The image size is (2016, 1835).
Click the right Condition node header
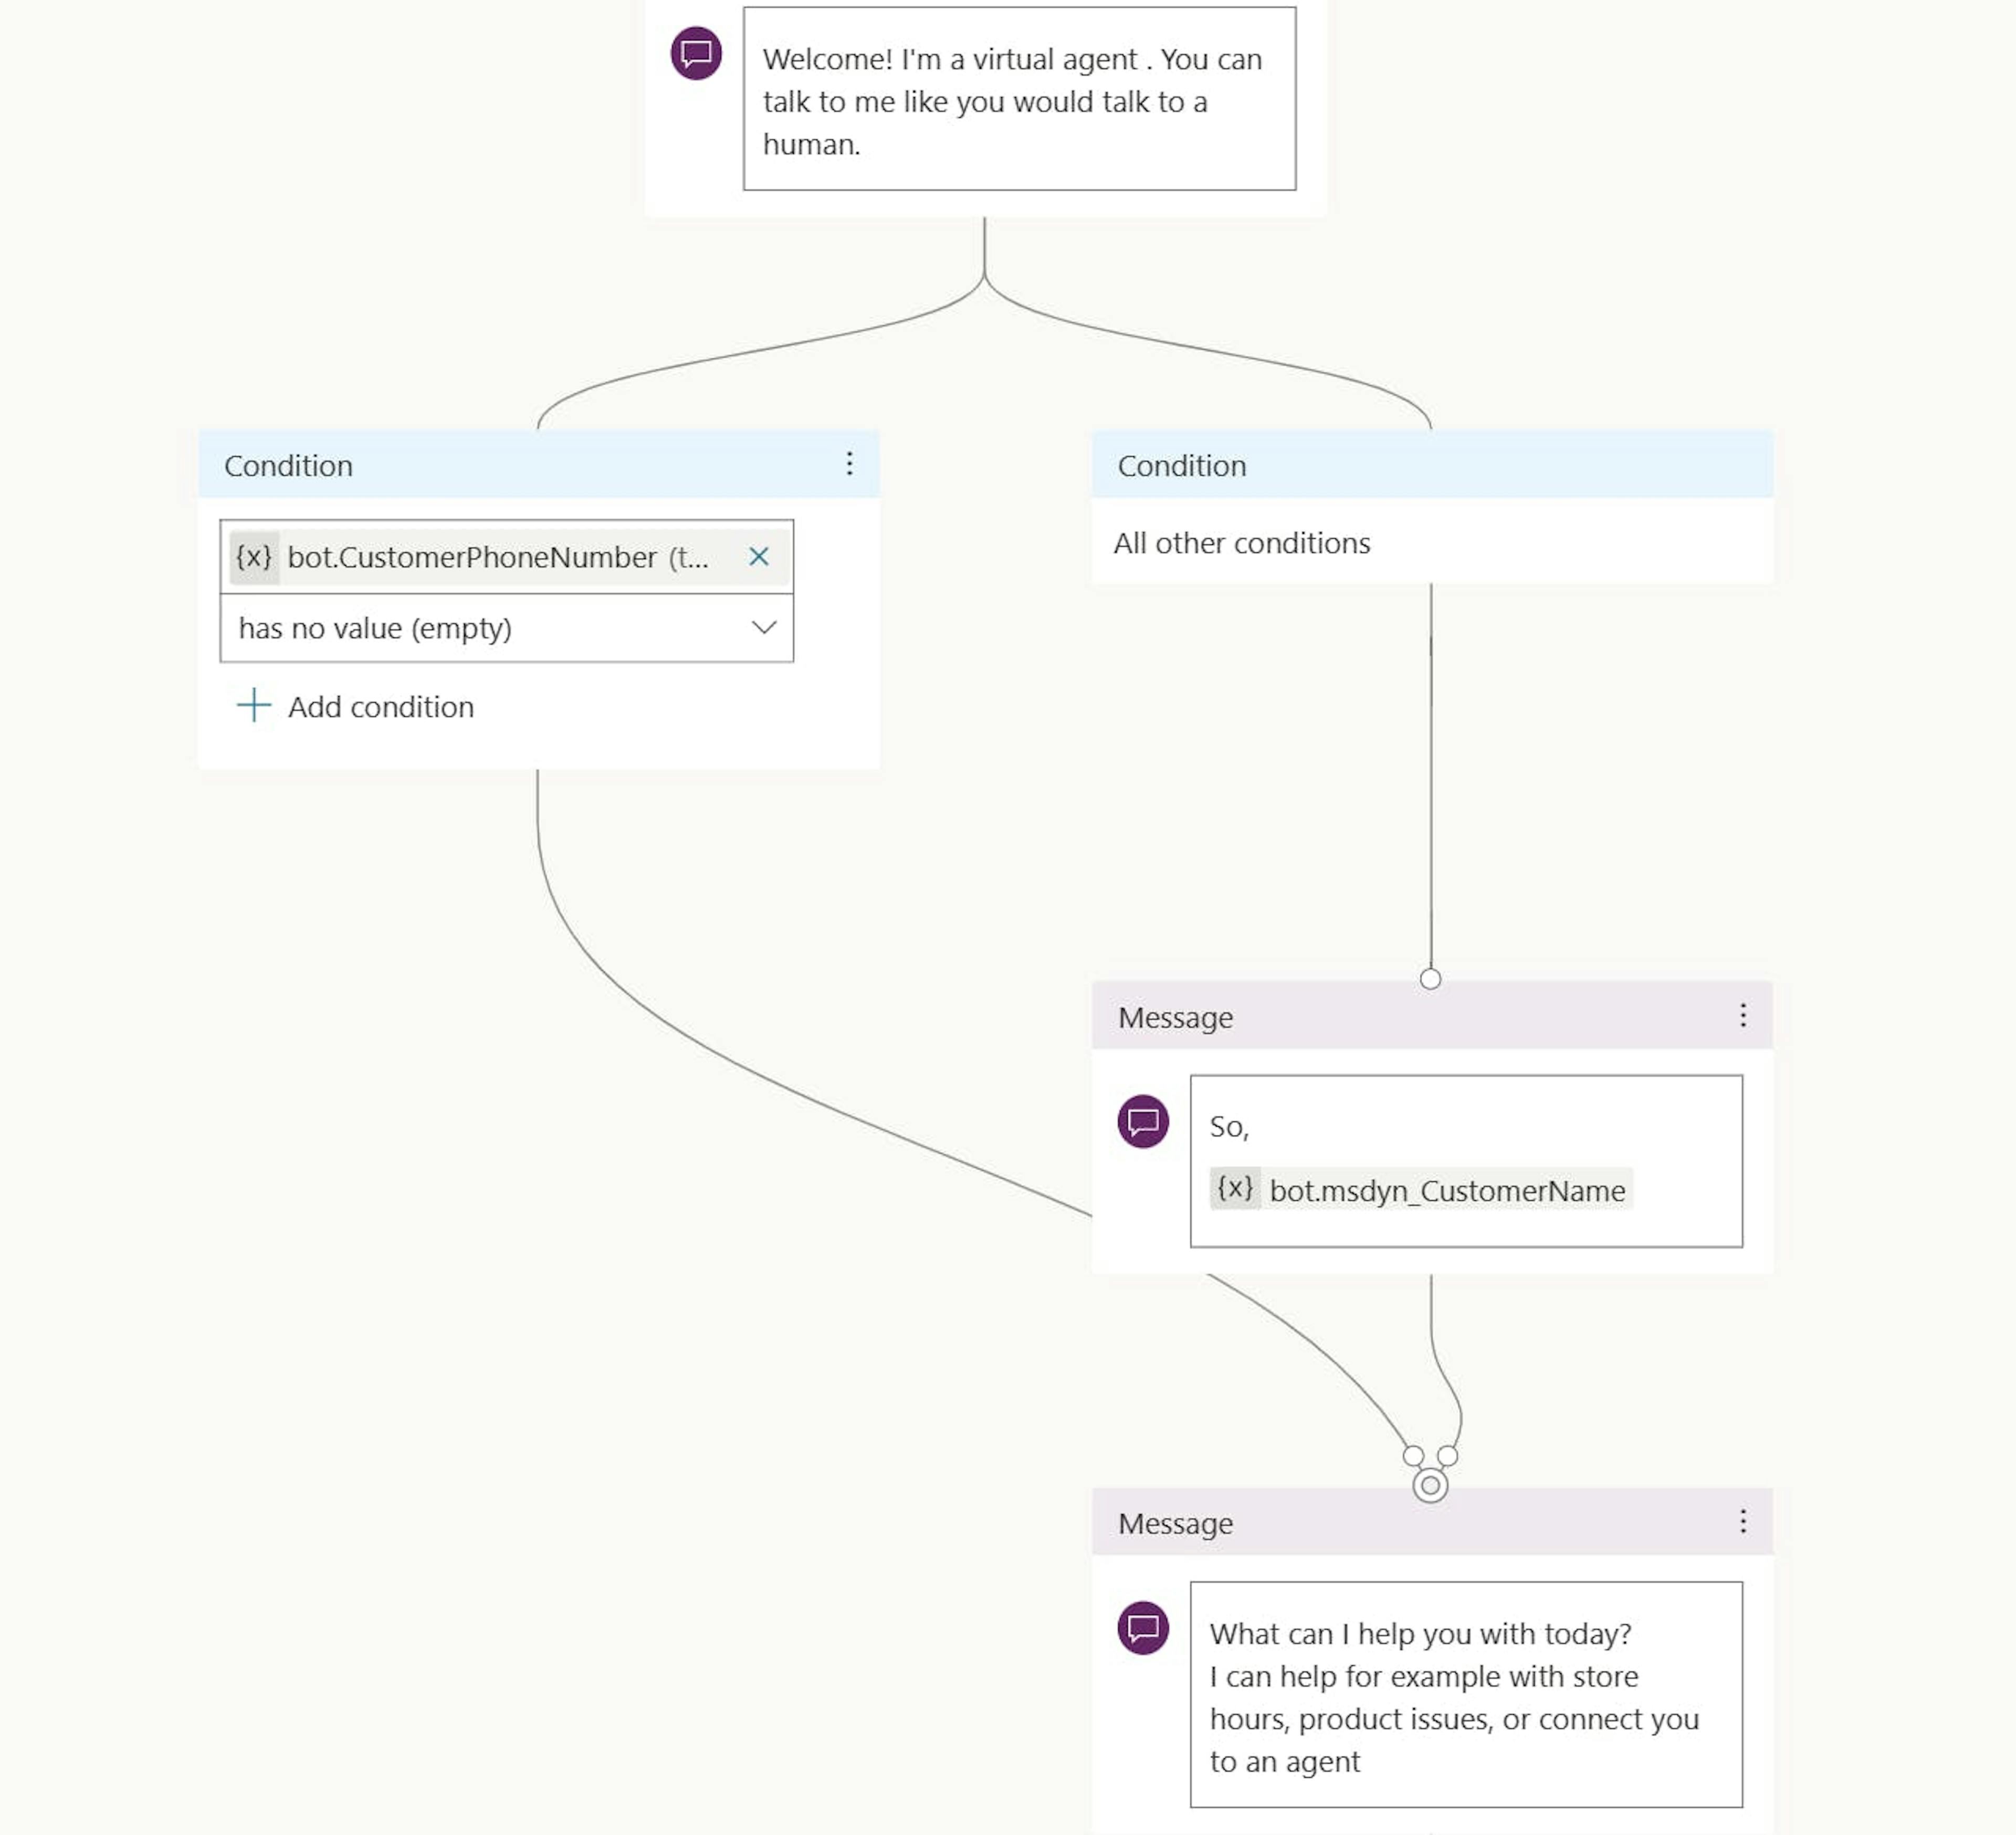[1432, 465]
